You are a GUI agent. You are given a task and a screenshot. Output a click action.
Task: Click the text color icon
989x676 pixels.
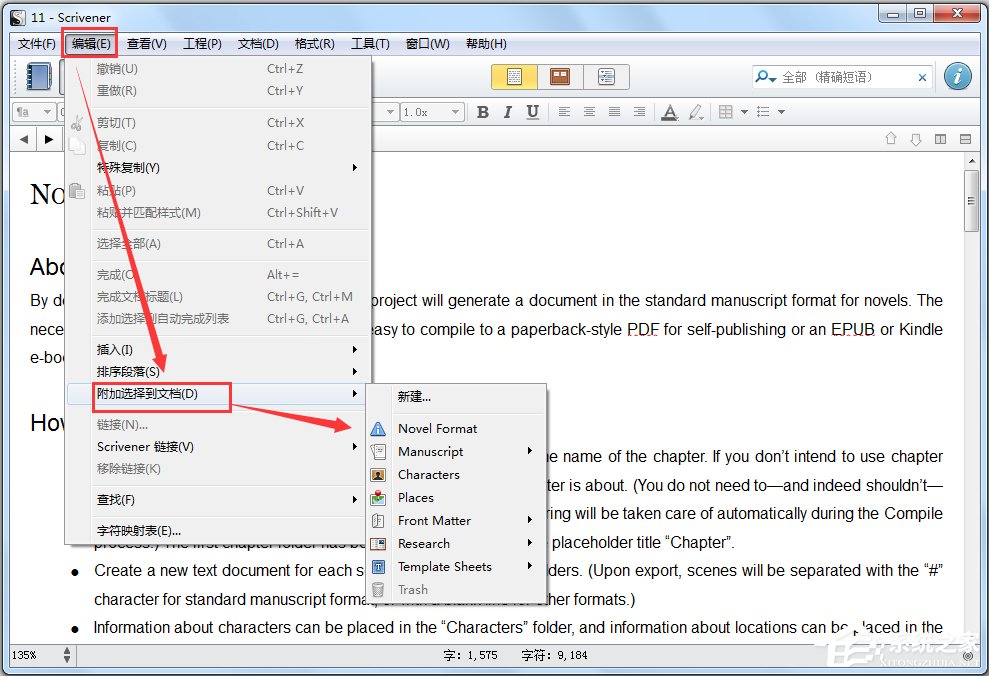pyautogui.click(x=669, y=112)
